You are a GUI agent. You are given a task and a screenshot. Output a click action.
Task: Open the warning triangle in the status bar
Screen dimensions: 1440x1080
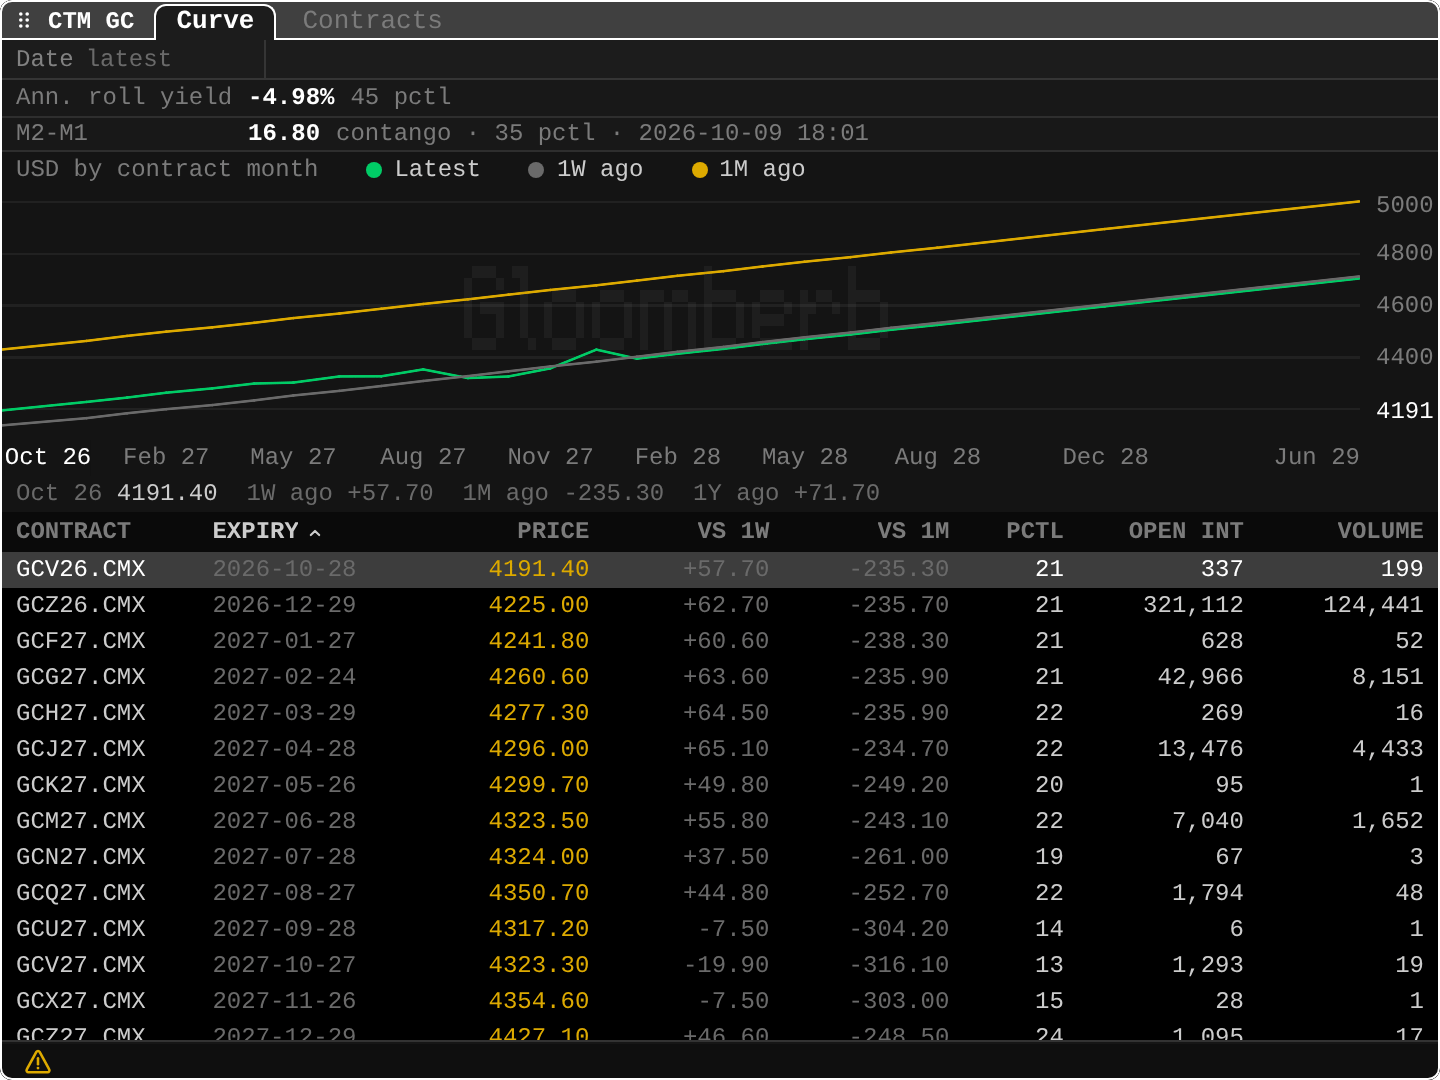(x=38, y=1062)
